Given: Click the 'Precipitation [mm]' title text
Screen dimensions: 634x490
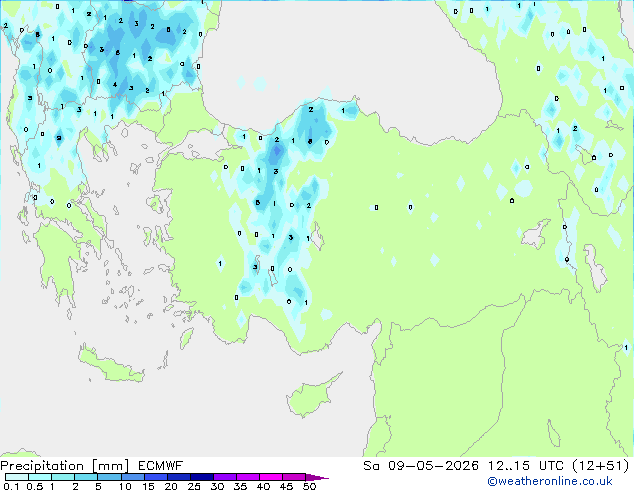Looking at the screenshot, I should point(65,466).
